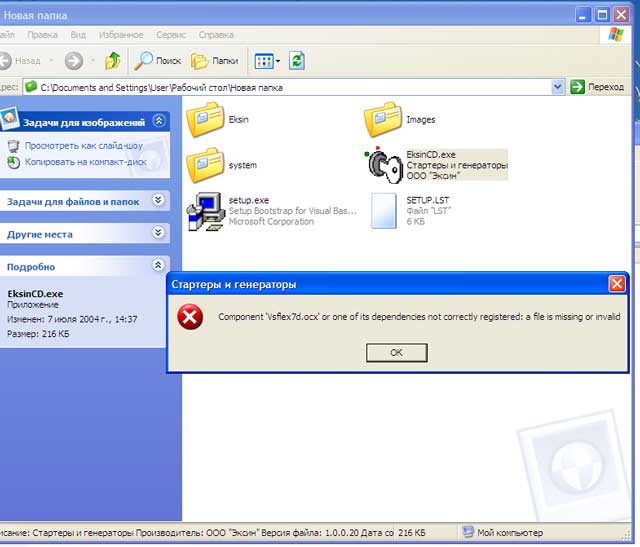Screen dimensions: 640x547
Task: Open Поиск search tool
Action: [x=158, y=61]
